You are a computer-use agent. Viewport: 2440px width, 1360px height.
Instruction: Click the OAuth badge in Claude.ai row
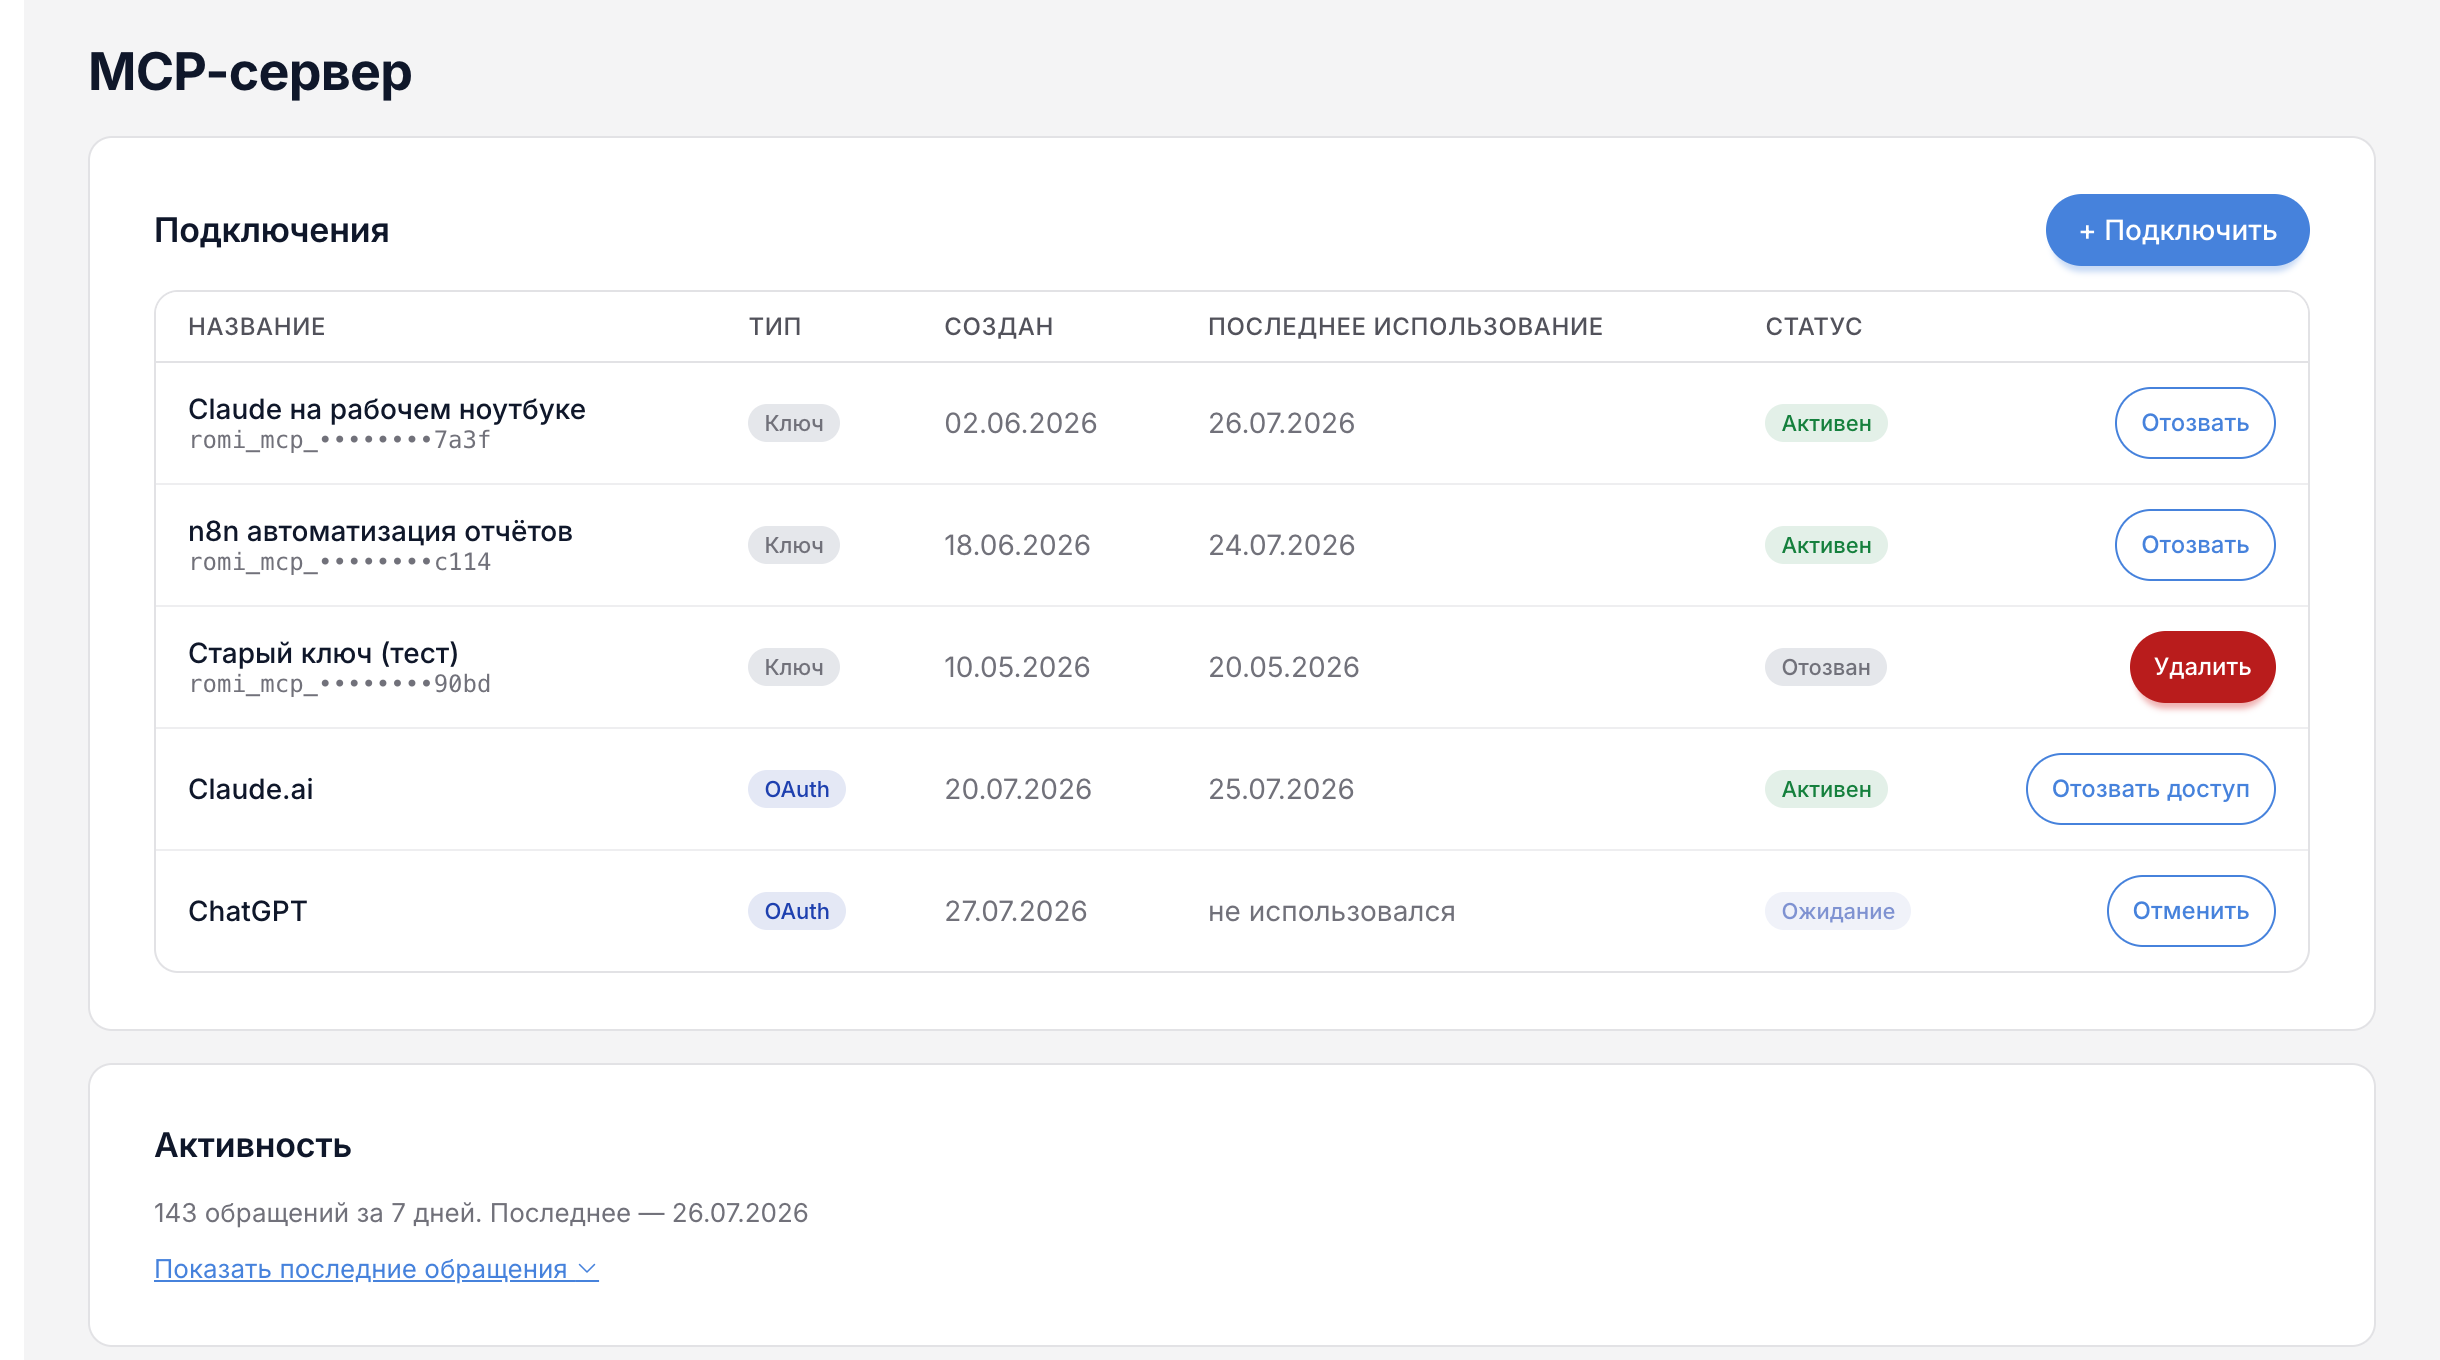tap(797, 789)
